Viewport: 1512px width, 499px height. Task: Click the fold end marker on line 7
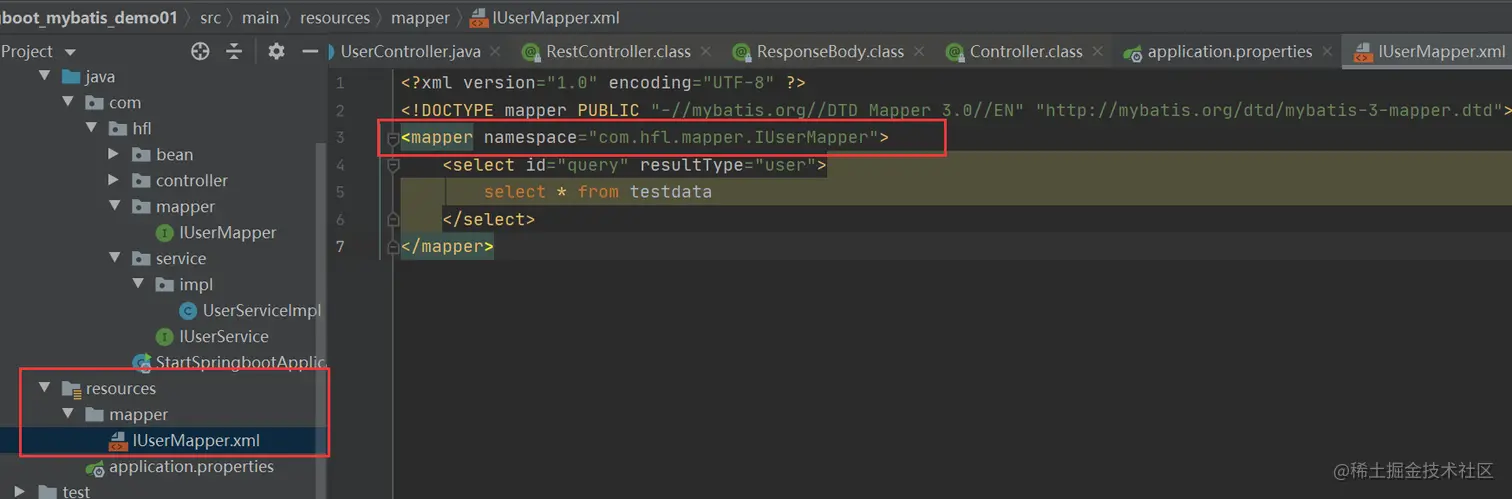(x=394, y=246)
